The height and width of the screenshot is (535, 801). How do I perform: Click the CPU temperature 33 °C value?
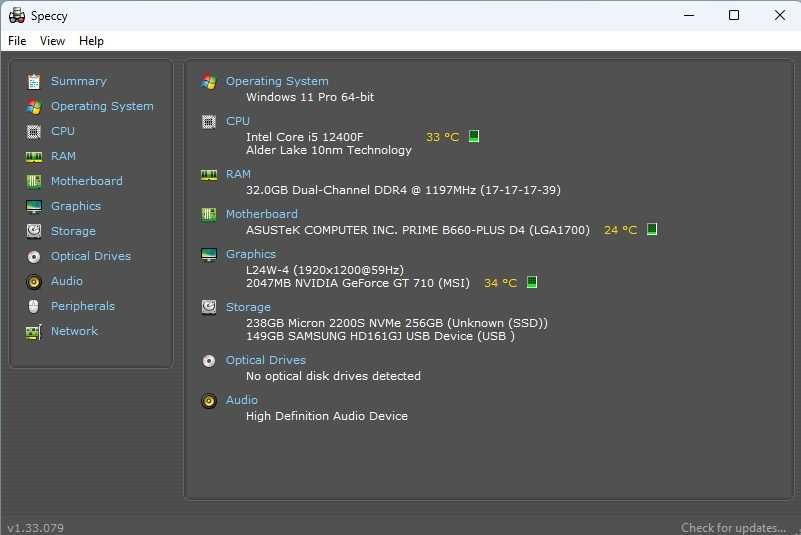click(x=442, y=137)
